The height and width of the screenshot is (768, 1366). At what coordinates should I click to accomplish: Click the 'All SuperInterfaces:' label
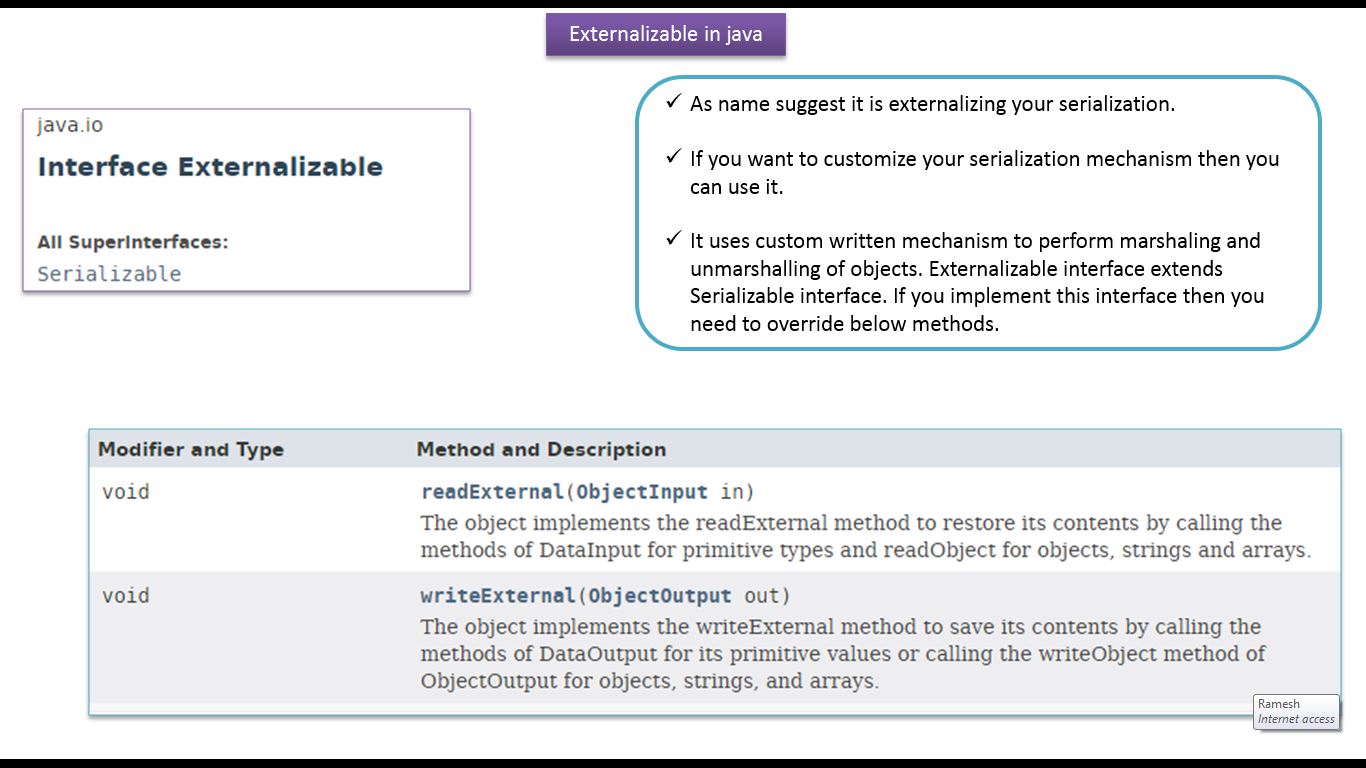pyautogui.click(x=133, y=242)
